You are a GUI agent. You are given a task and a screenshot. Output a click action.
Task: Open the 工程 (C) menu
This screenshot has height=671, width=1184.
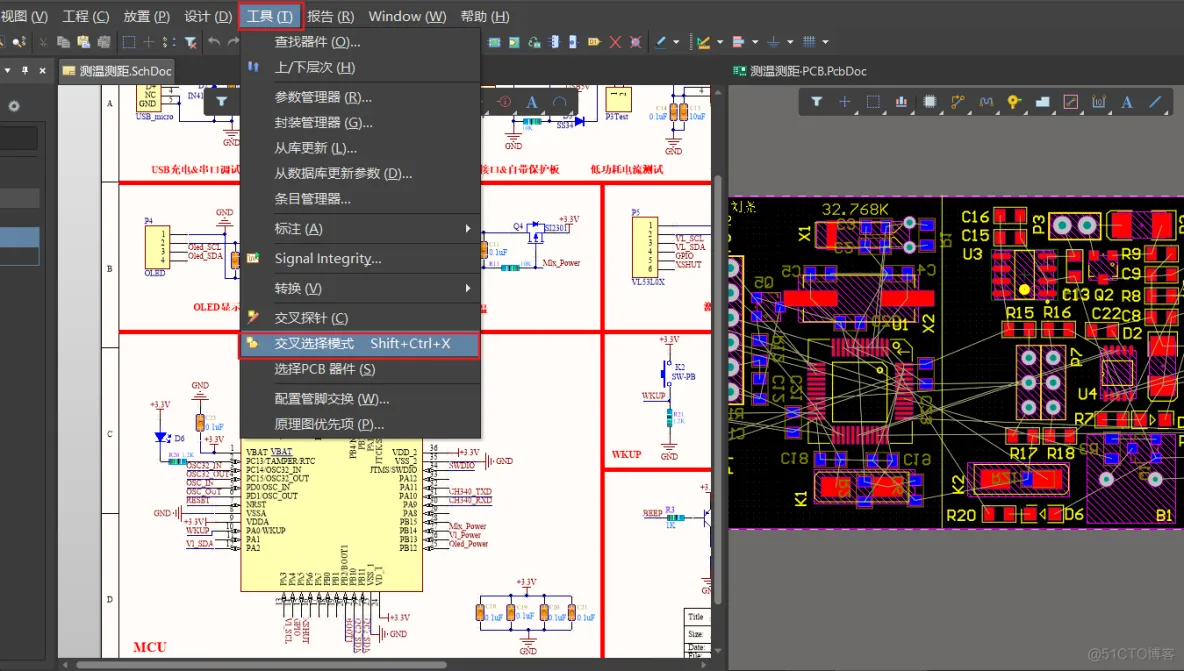coord(86,16)
